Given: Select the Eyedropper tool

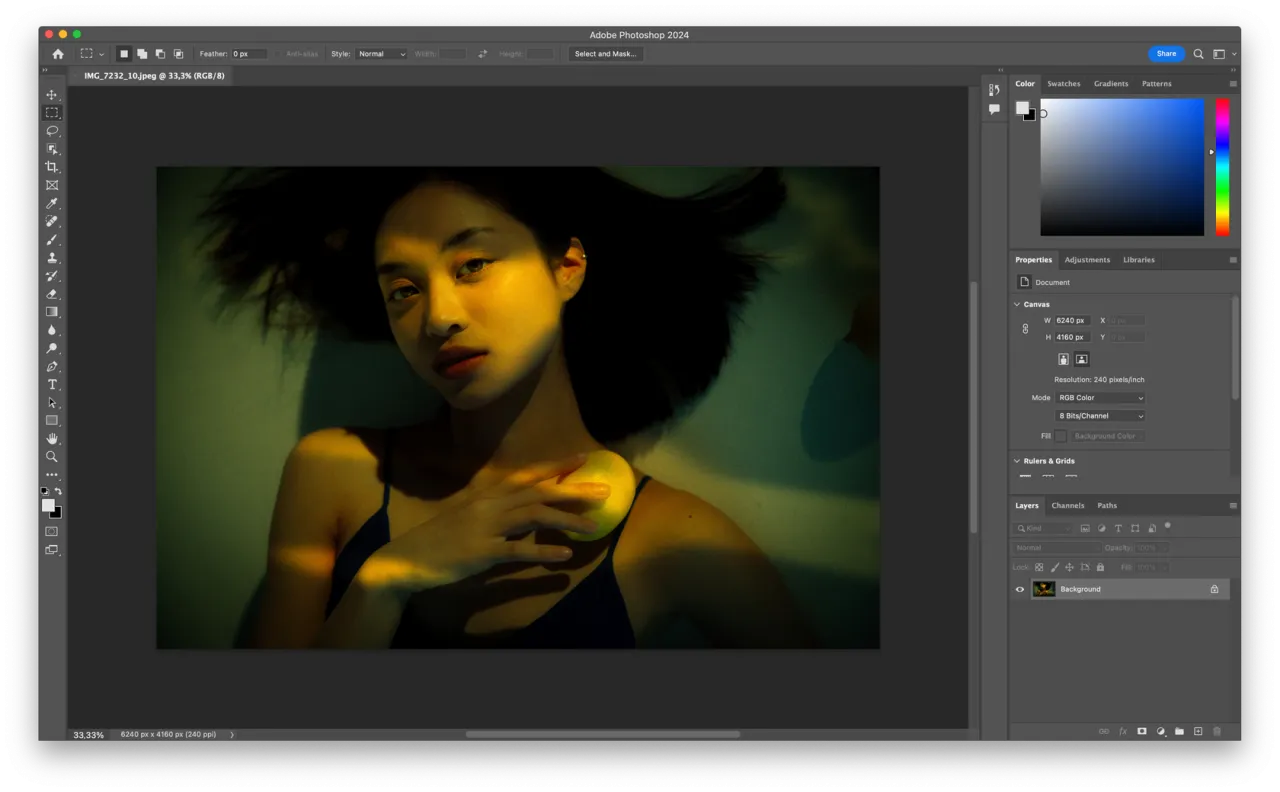Looking at the screenshot, I should (x=52, y=203).
